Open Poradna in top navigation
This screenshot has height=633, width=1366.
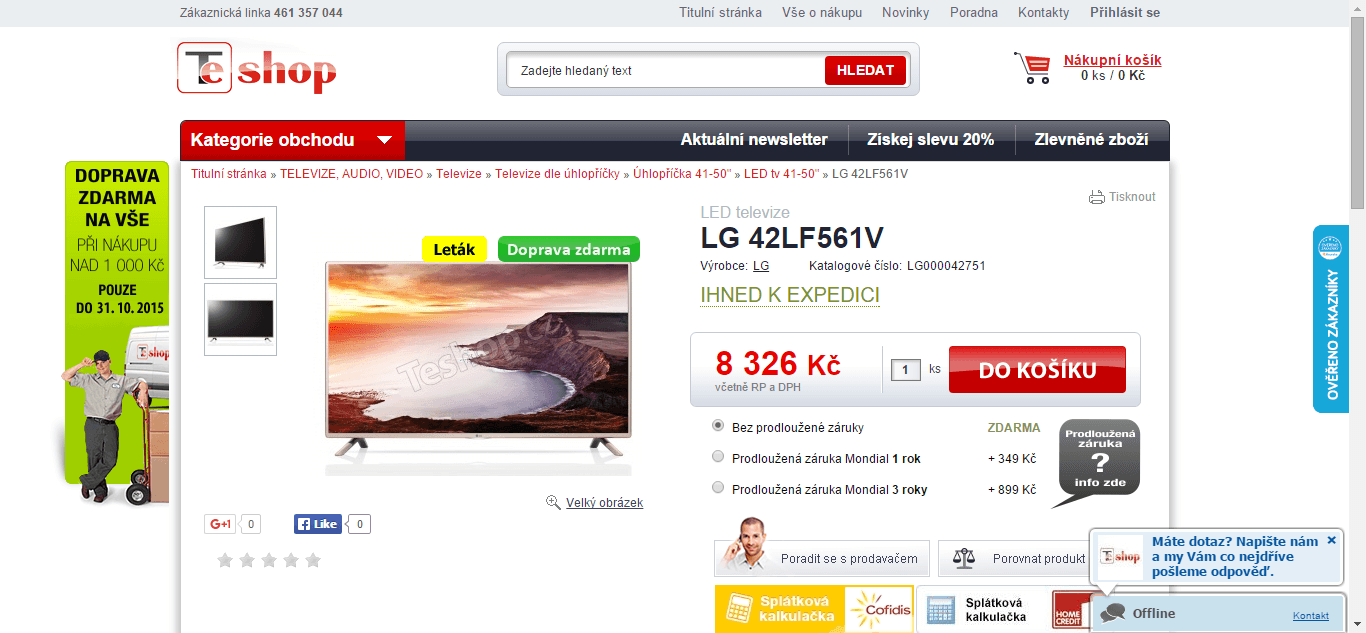(x=974, y=13)
